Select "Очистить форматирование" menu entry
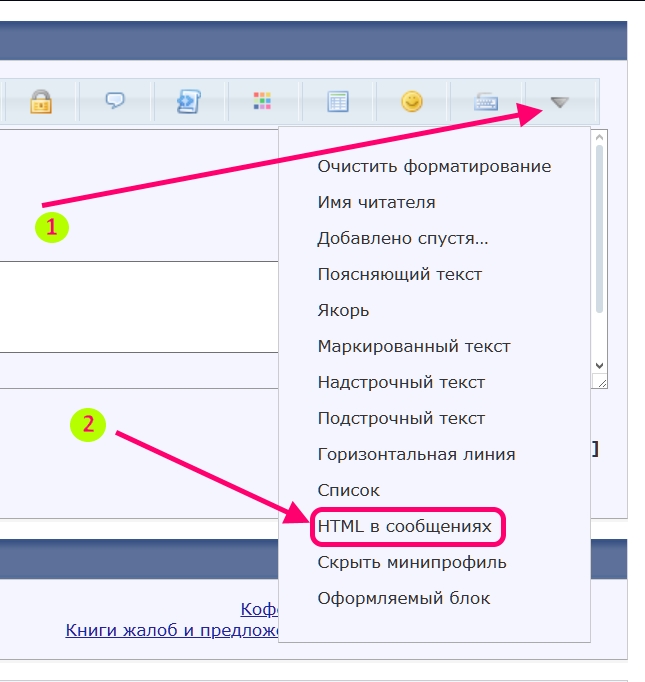 point(434,167)
